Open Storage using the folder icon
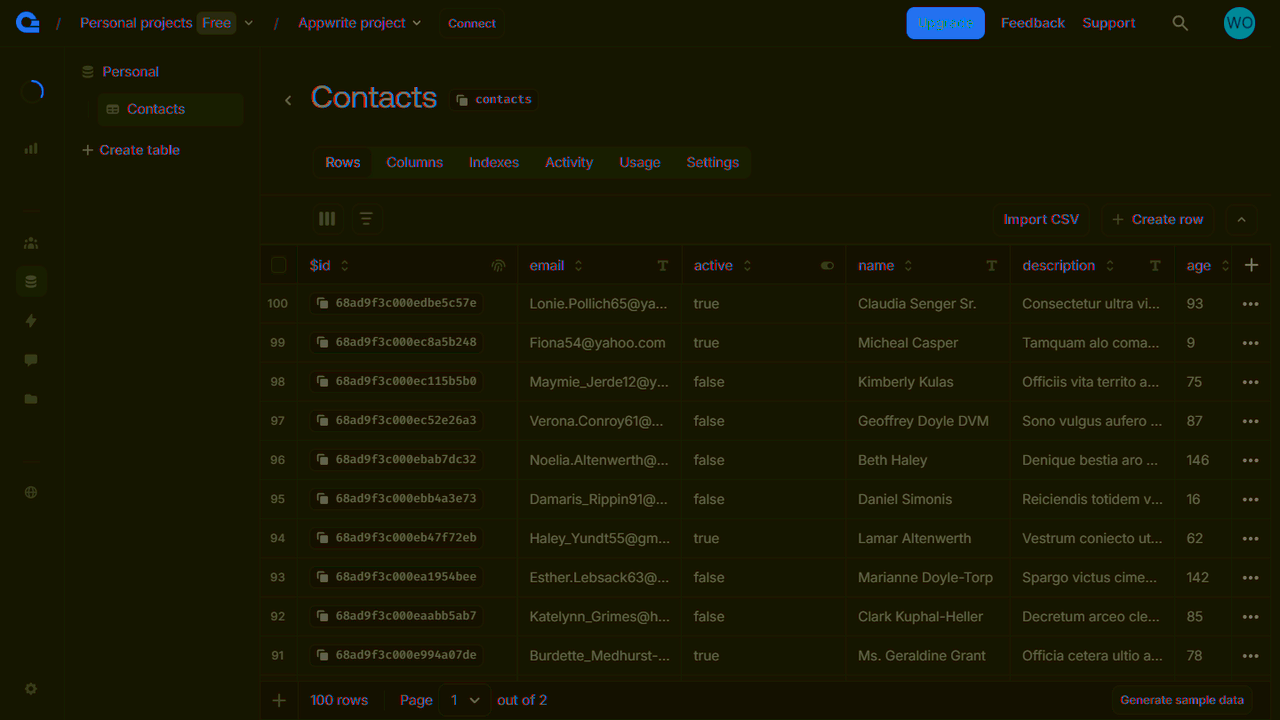1280x720 pixels. click(30, 398)
